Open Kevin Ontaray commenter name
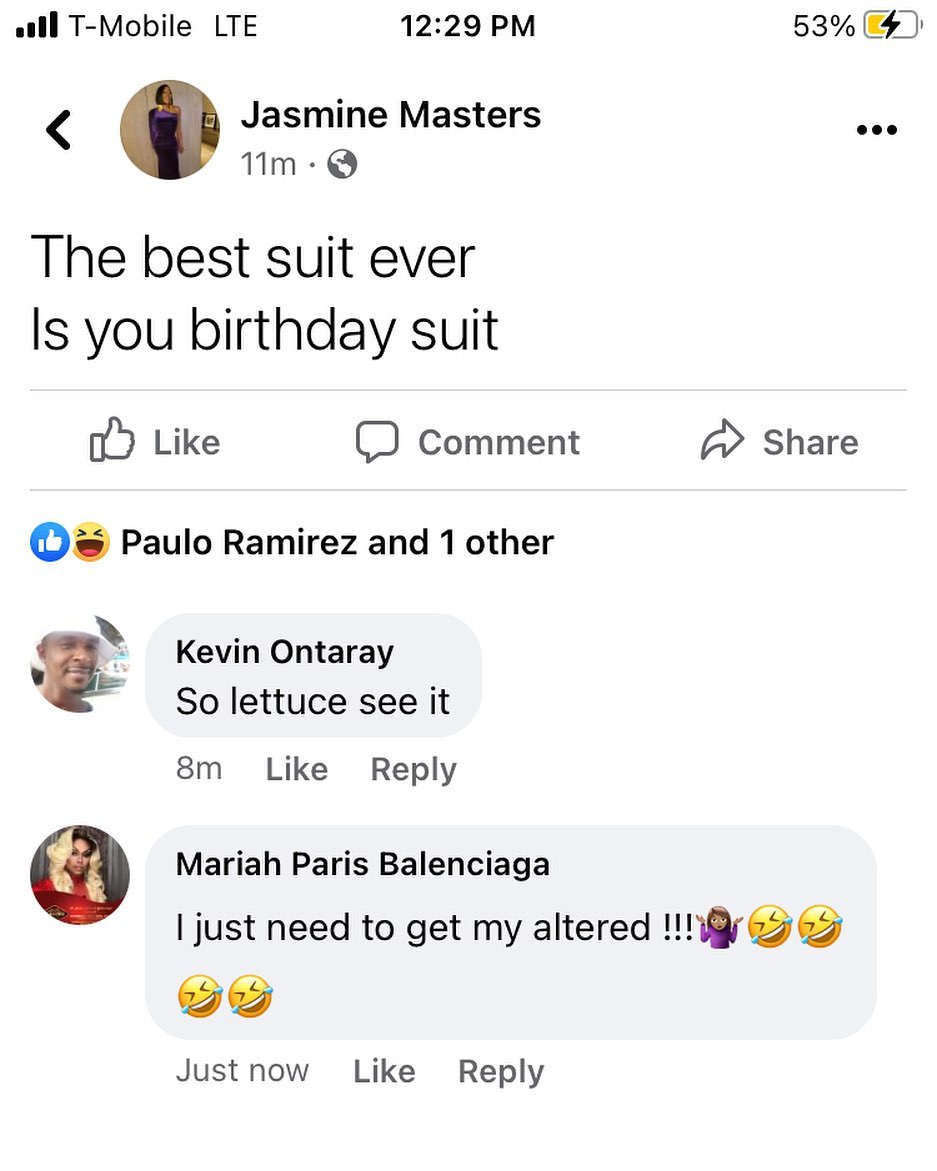This screenshot has width=937, height=1171. coord(285,652)
